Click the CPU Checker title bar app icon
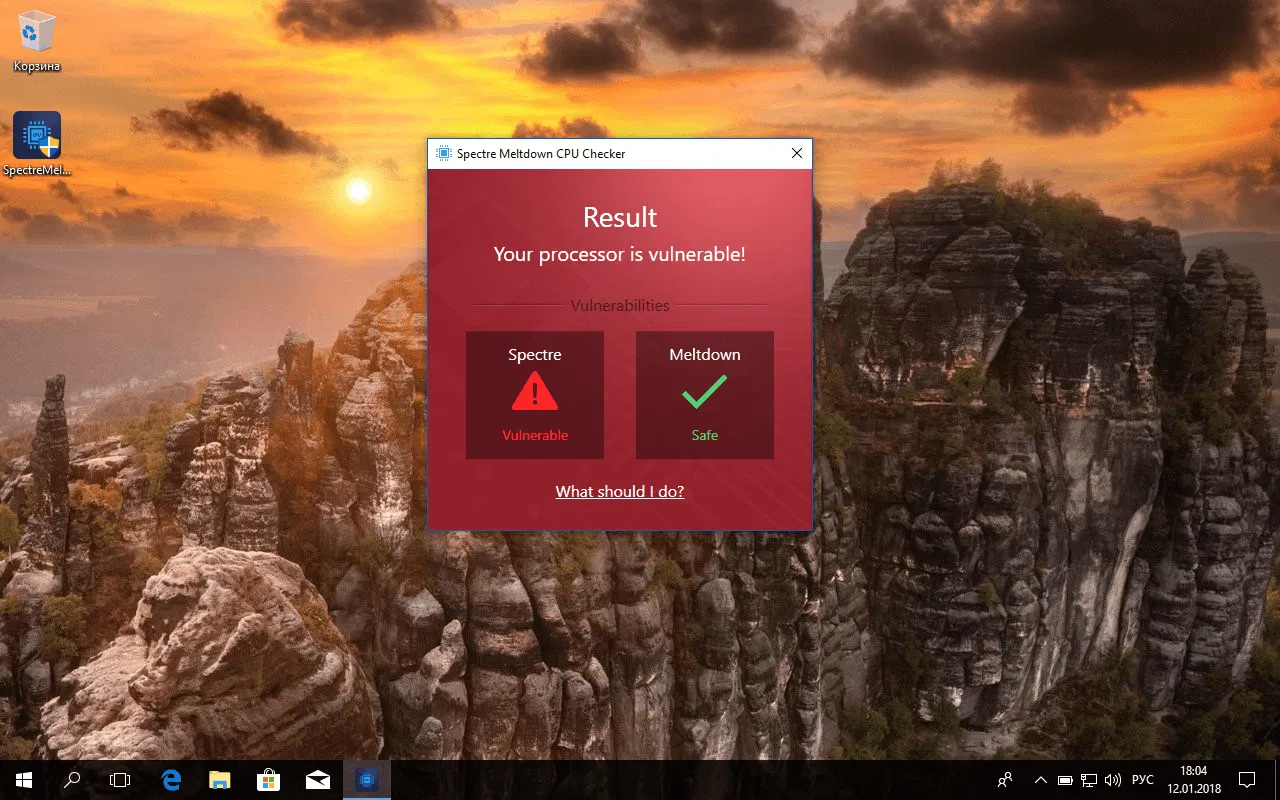Screen dimensions: 1280x800 [443, 153]
